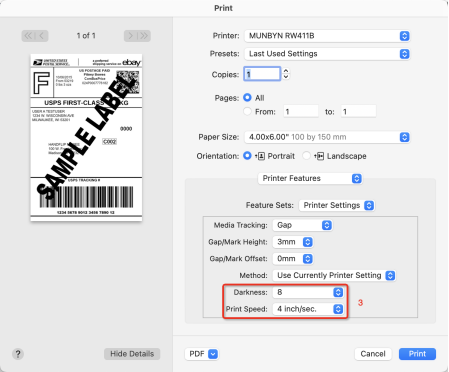Open the Method dropdown

click(x=334, y=275)
